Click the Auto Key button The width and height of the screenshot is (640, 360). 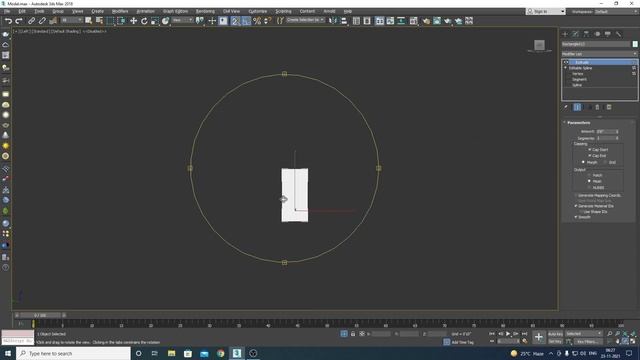pyautogui.click(x=555, y=334)
